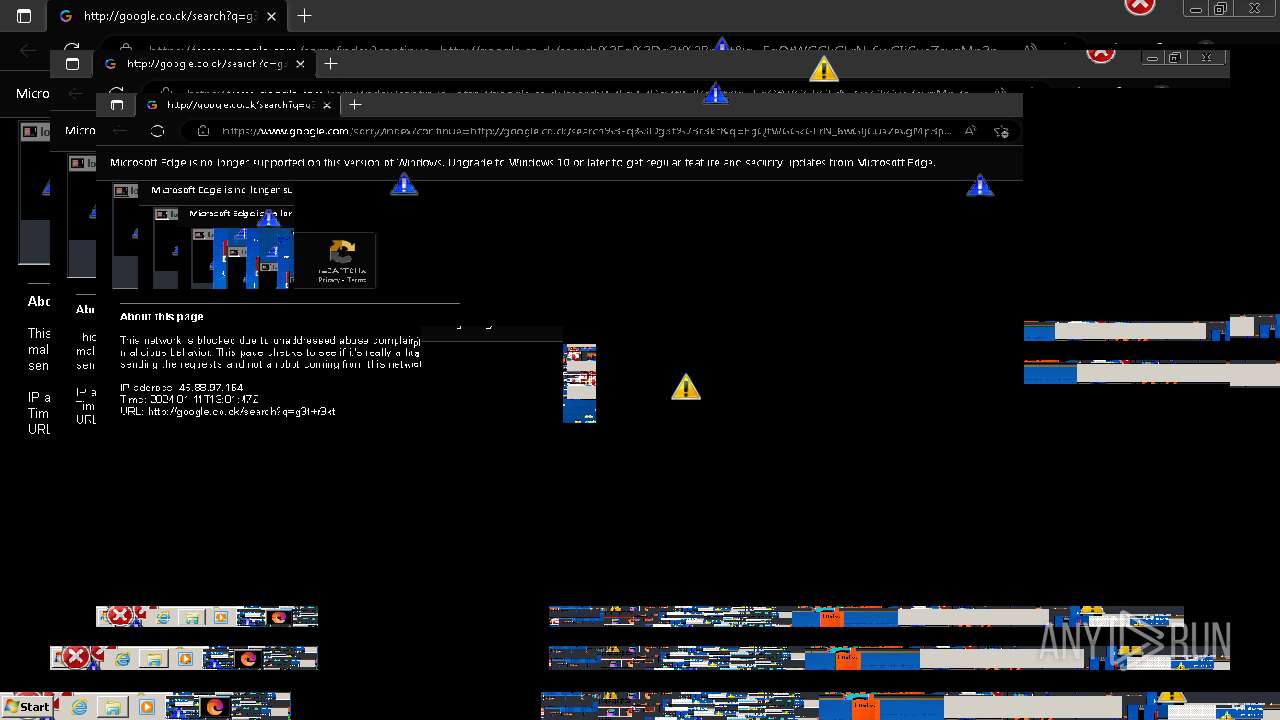Click the Edge no longer supported notice
The width and height of the screenshot is (1280, 720).
click(x=522, y=162)
